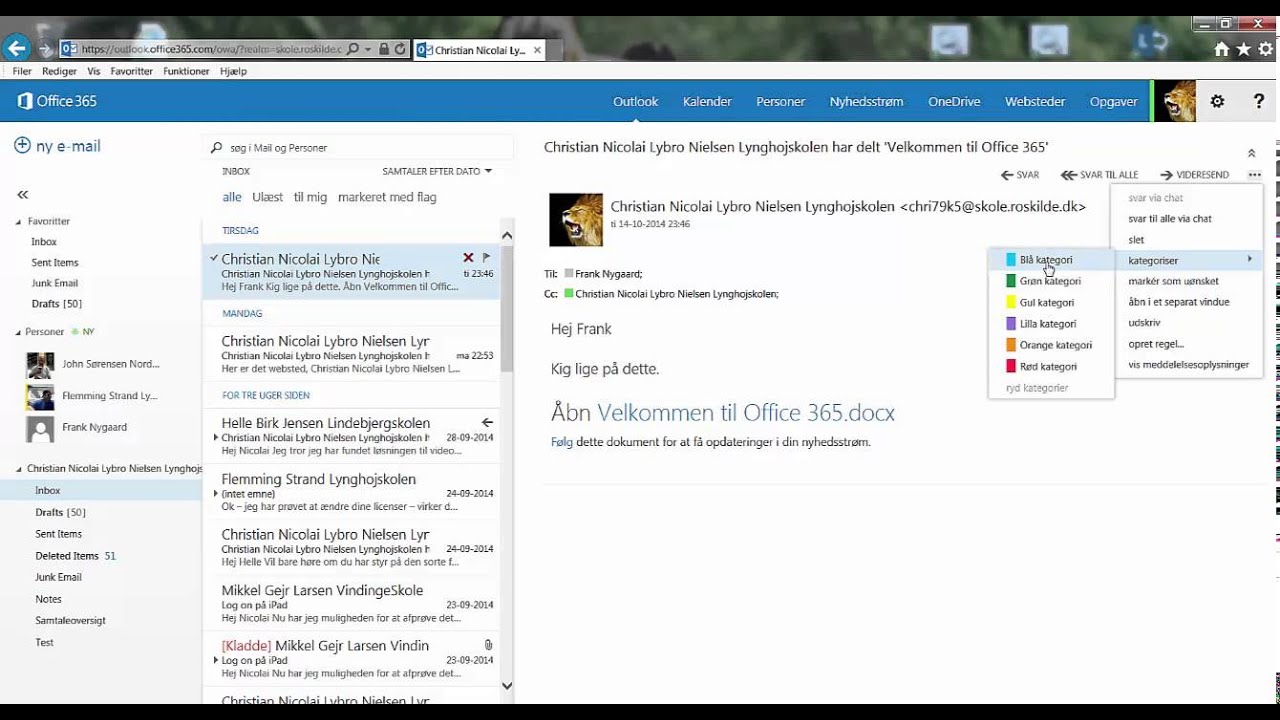The image size is (1280, 720).
Task: Delete the Tirsdag message with red X
Action: coord(468,258)
